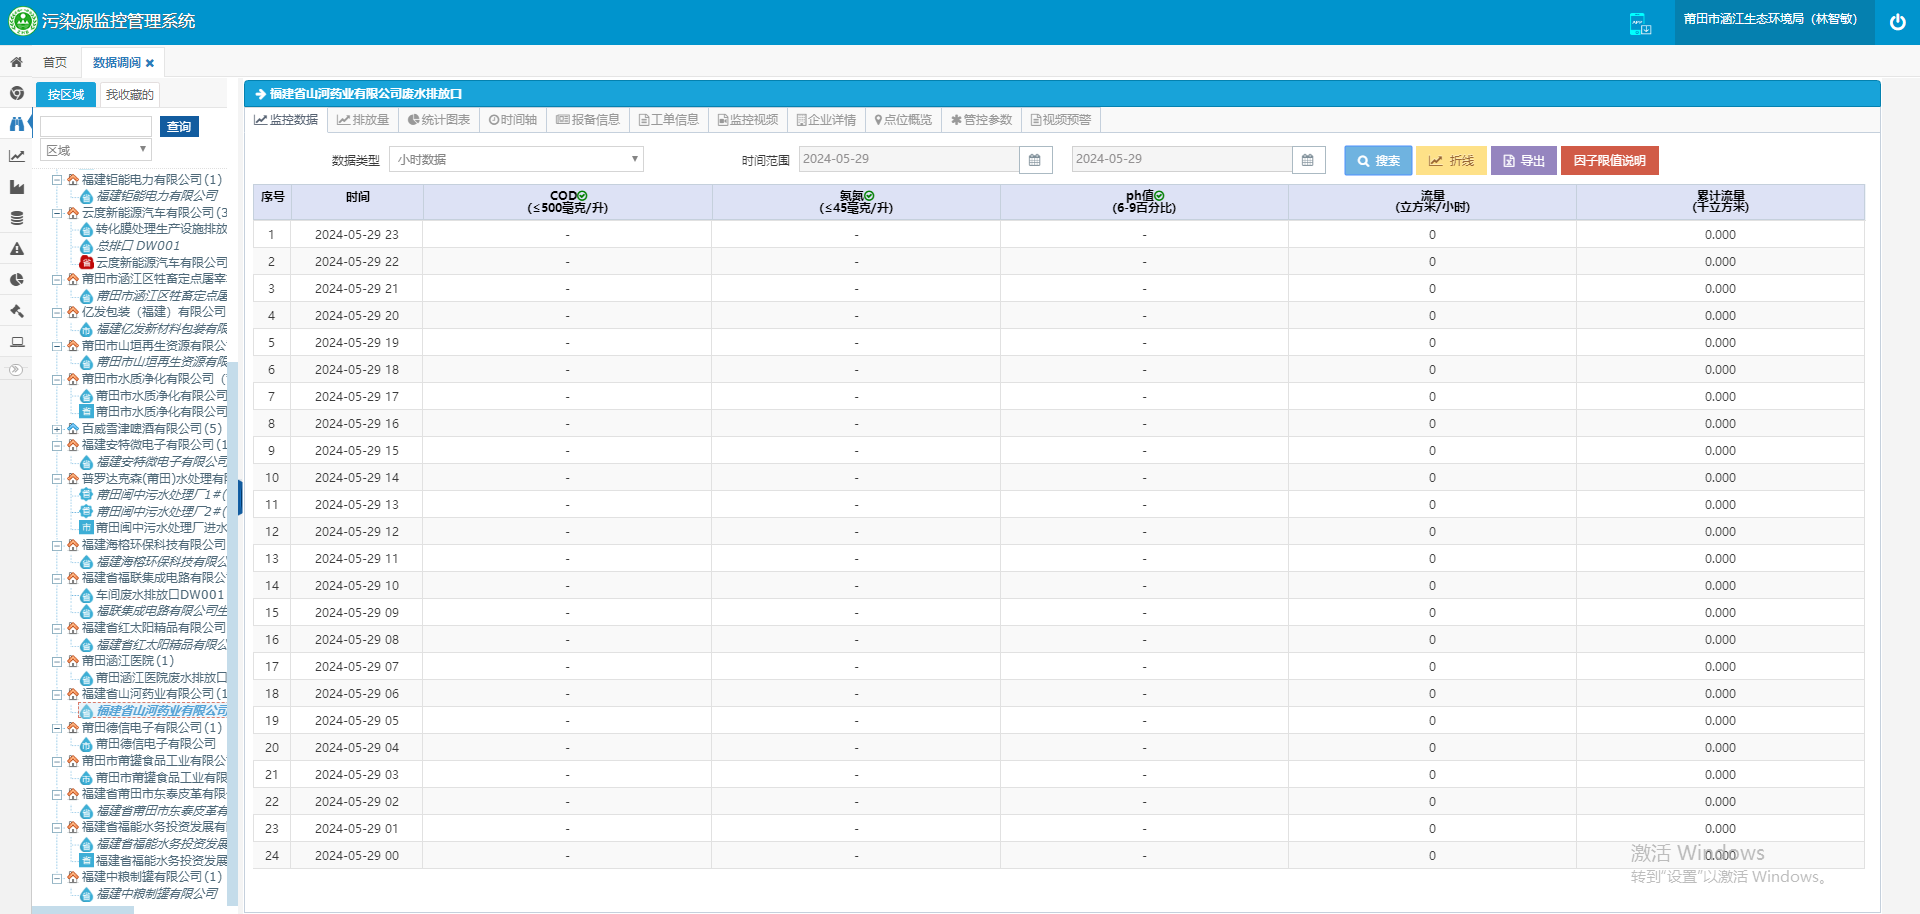Click the start date field 2024-05-29
Screen dimensions: 1920x914
909,159
